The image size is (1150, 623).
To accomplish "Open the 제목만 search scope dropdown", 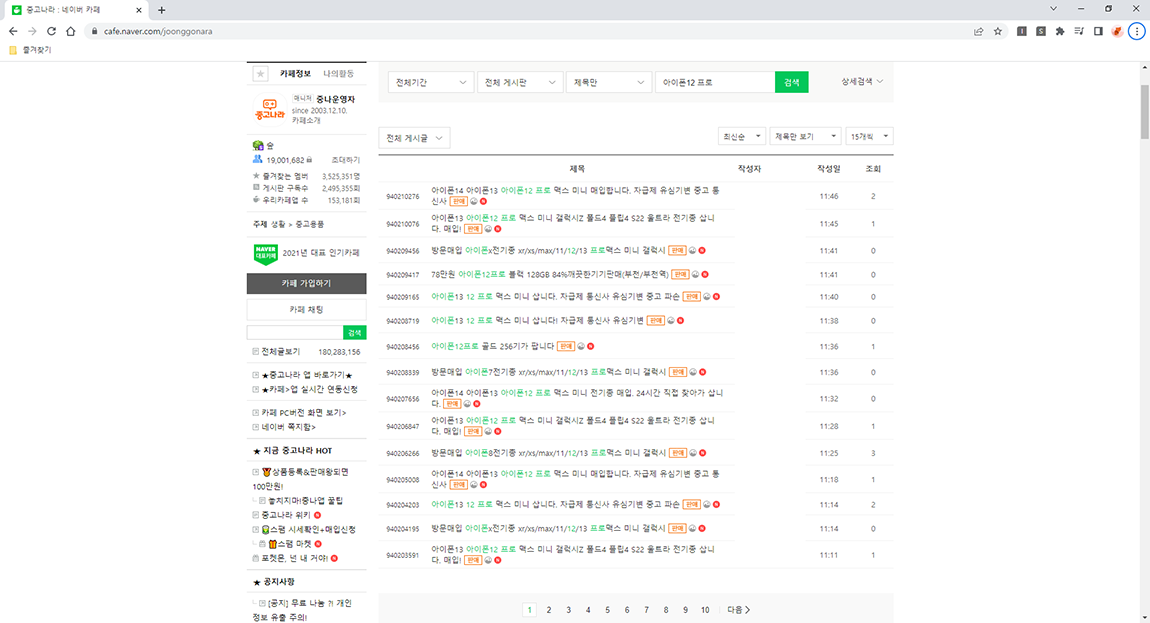I will click(608, 82).
